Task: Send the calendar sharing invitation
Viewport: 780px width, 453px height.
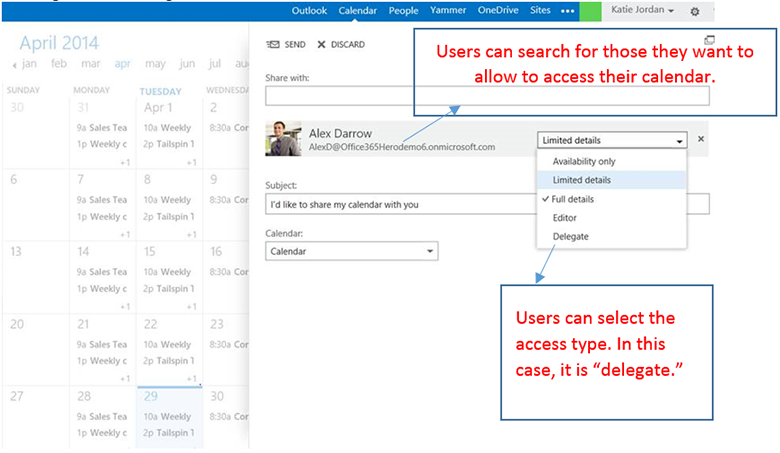Action: 286,45
